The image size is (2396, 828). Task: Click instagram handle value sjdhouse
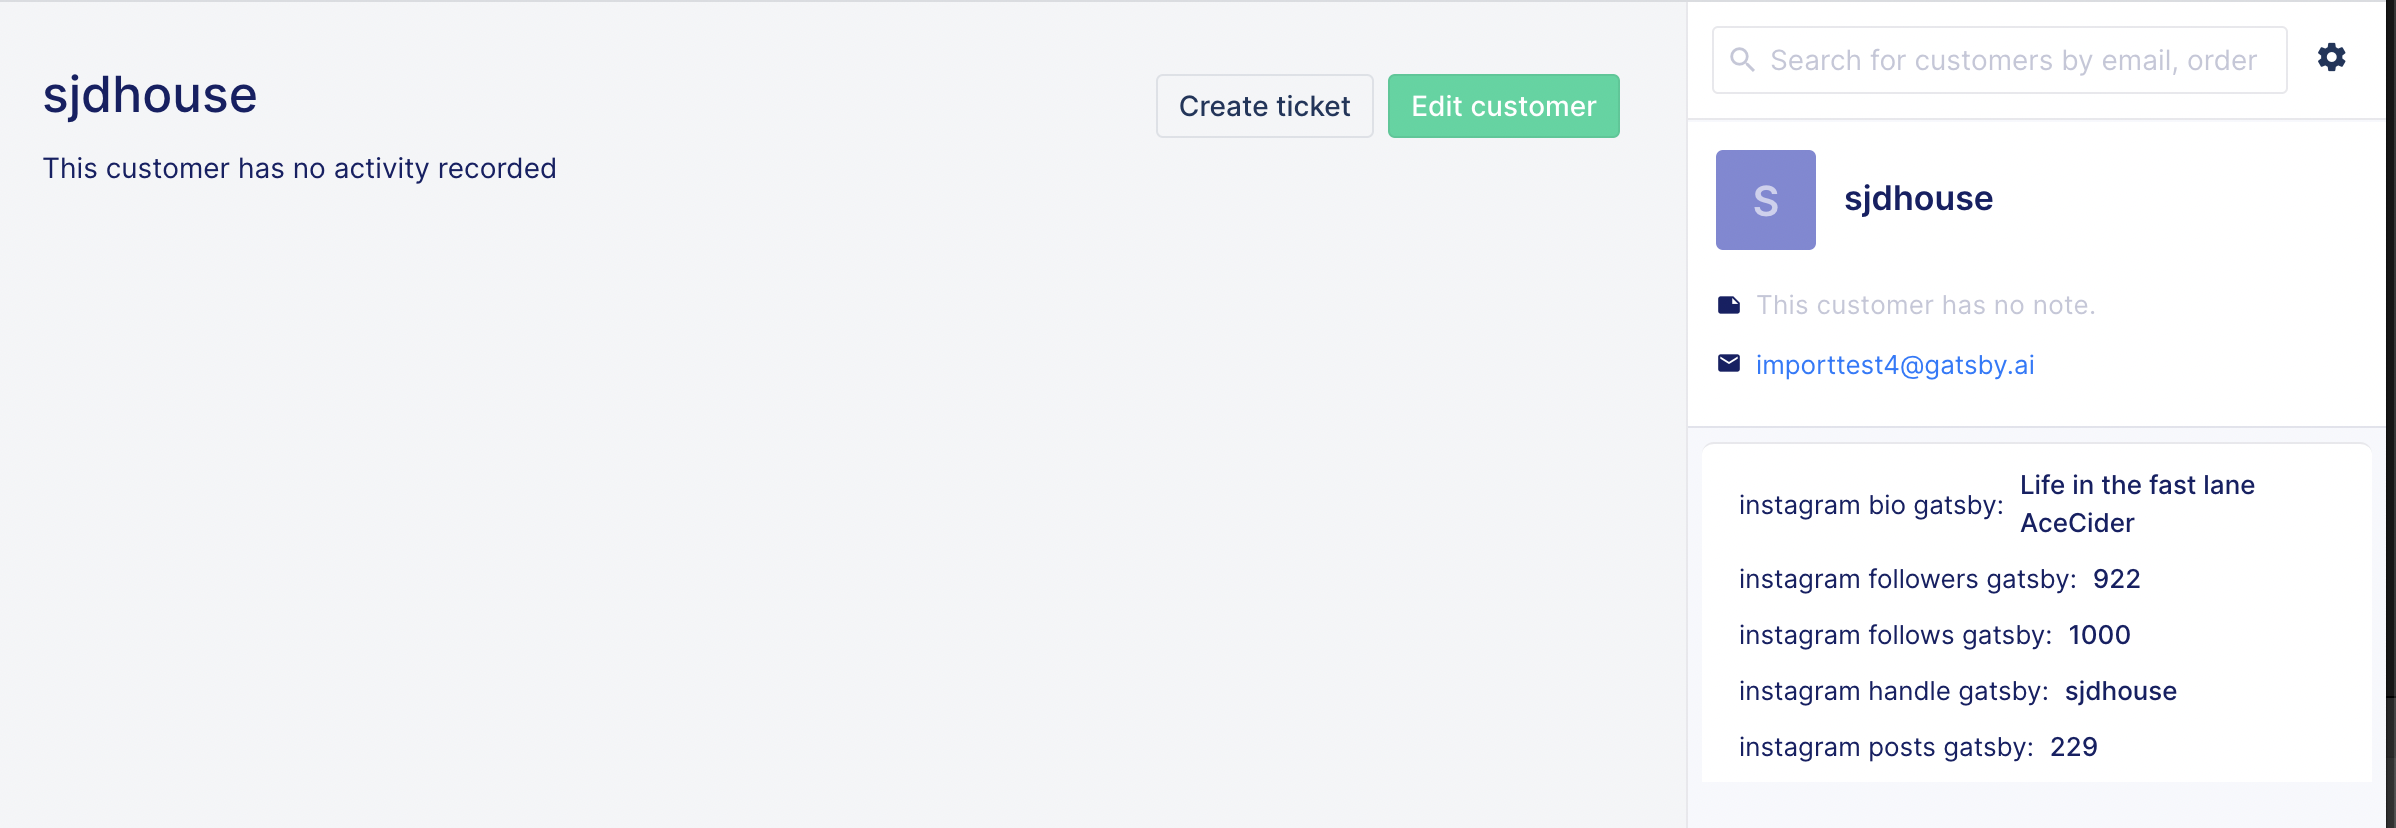tap(2121, 691)
